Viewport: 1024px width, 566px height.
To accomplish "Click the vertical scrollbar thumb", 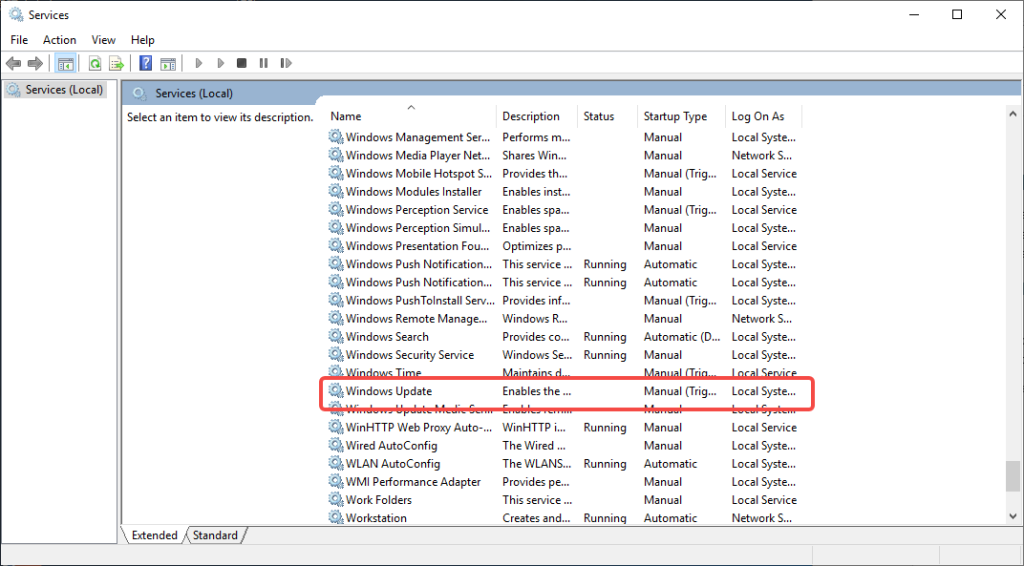I will coord(1013,476).
